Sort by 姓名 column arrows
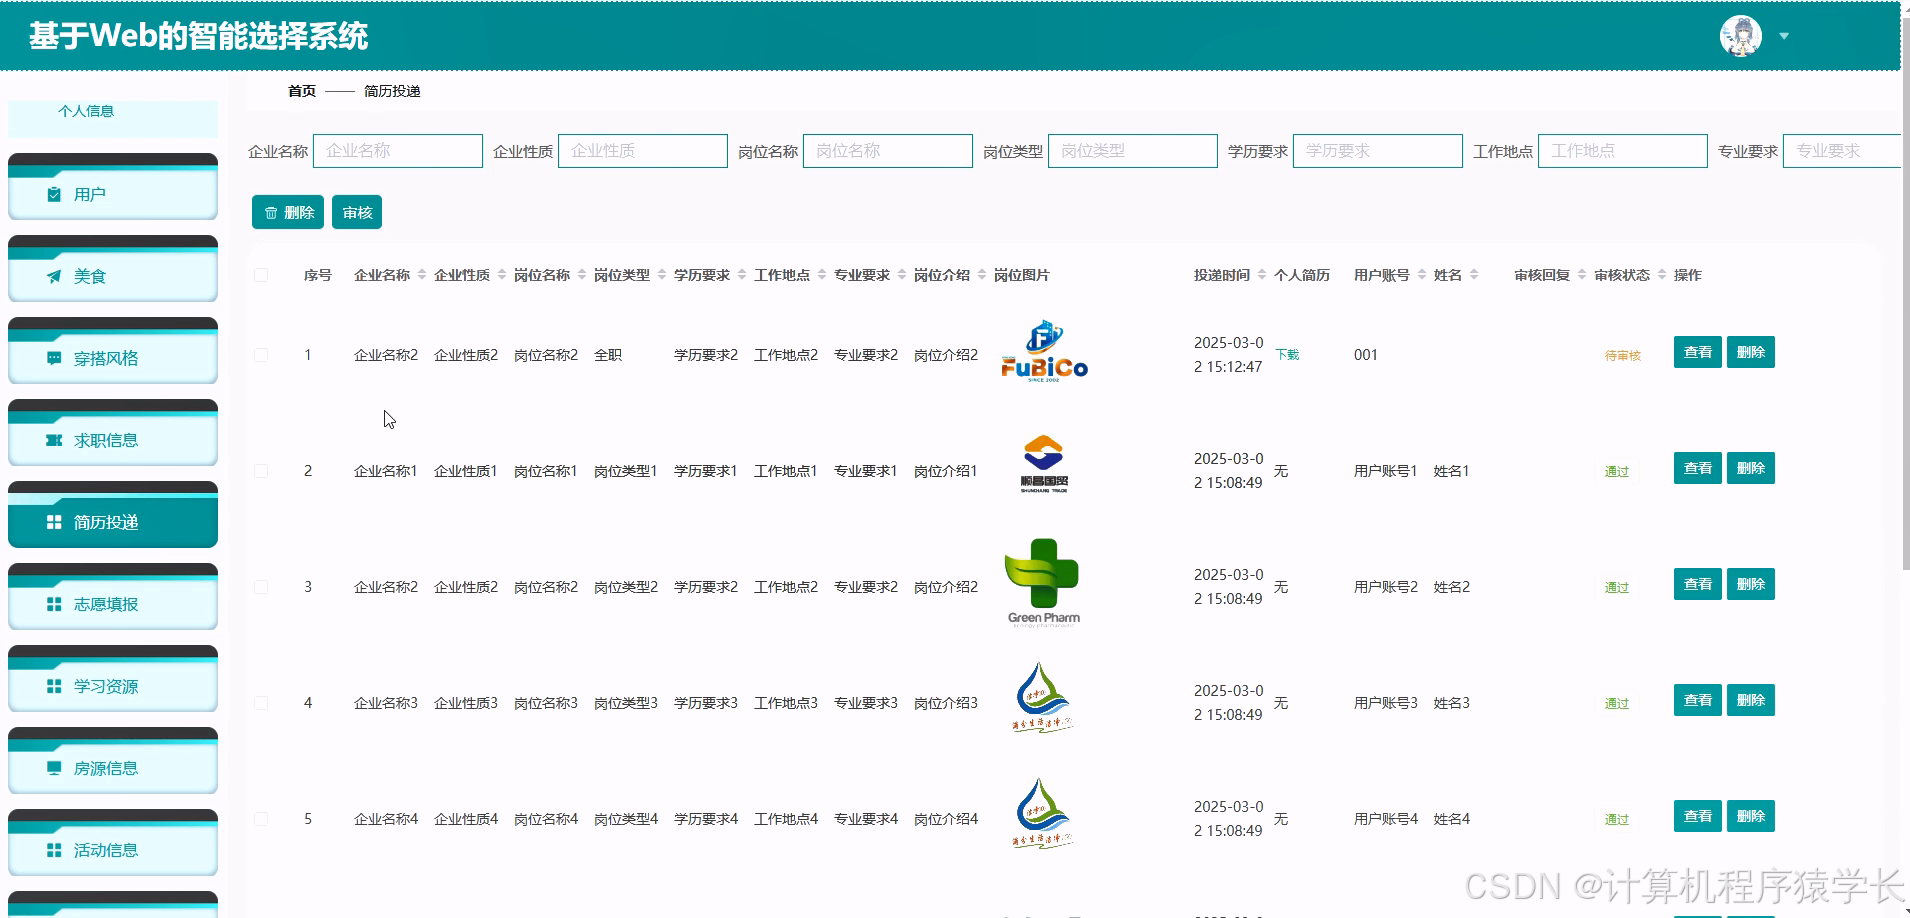Viewport: 1910px width, 918px height. point(1474,275)
